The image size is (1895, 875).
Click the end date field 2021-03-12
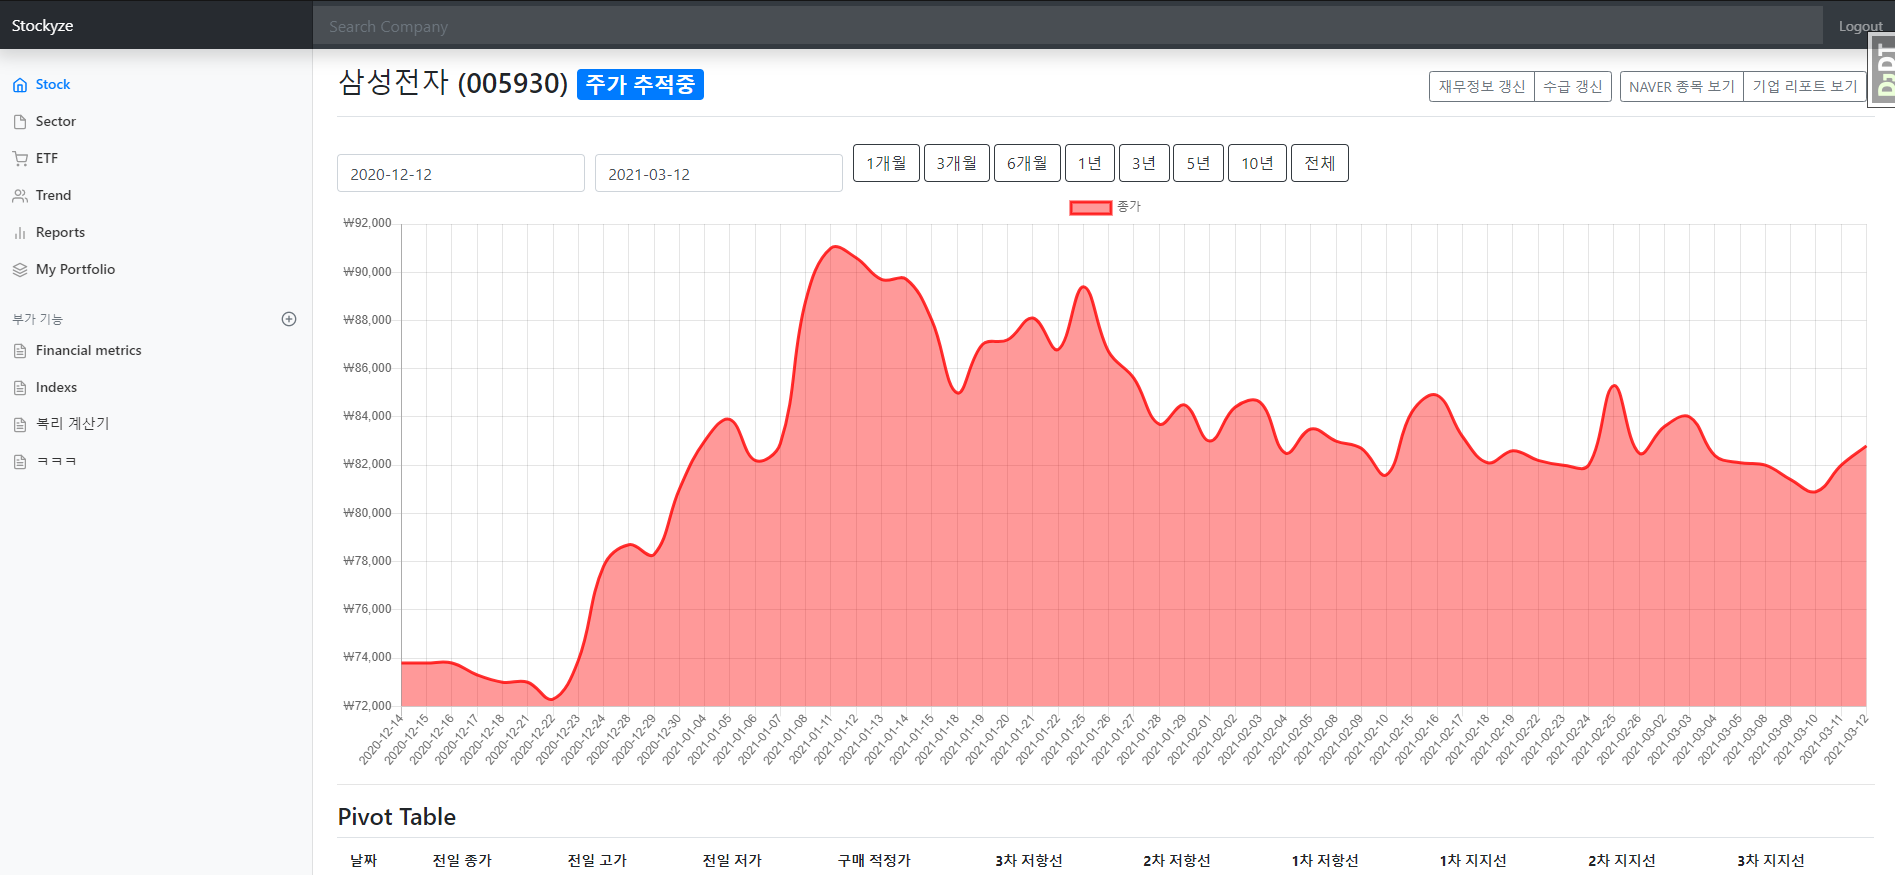point(719,173)
